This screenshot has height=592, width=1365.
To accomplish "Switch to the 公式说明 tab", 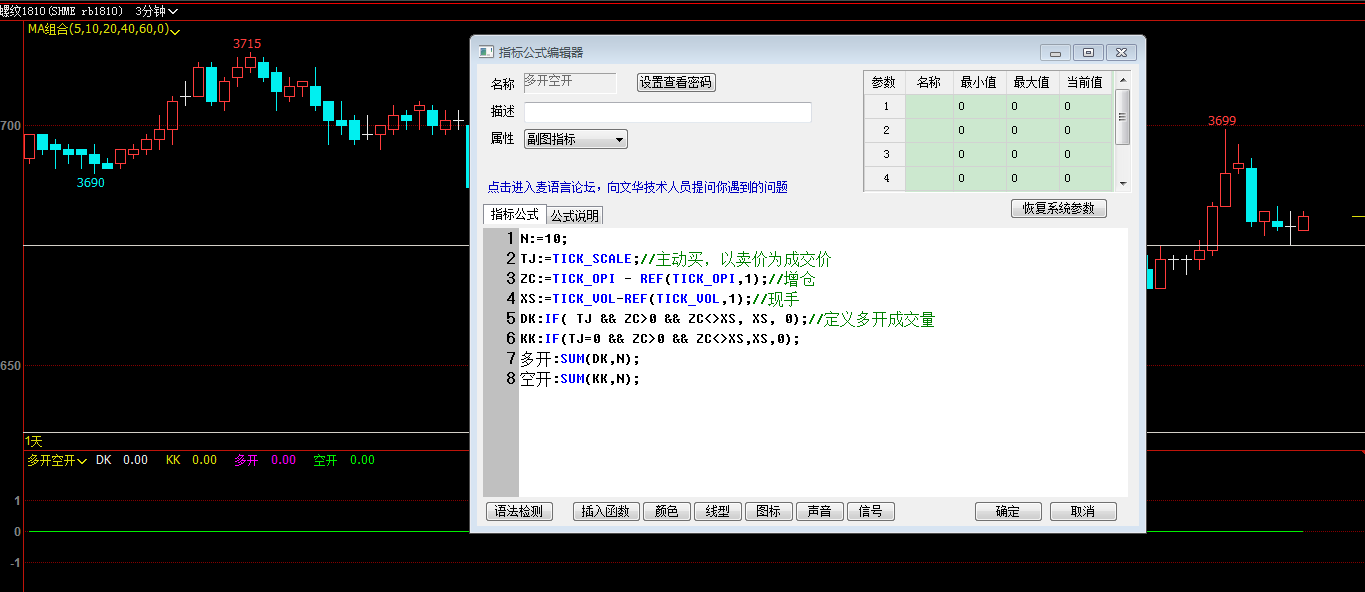I will [575, 215].
